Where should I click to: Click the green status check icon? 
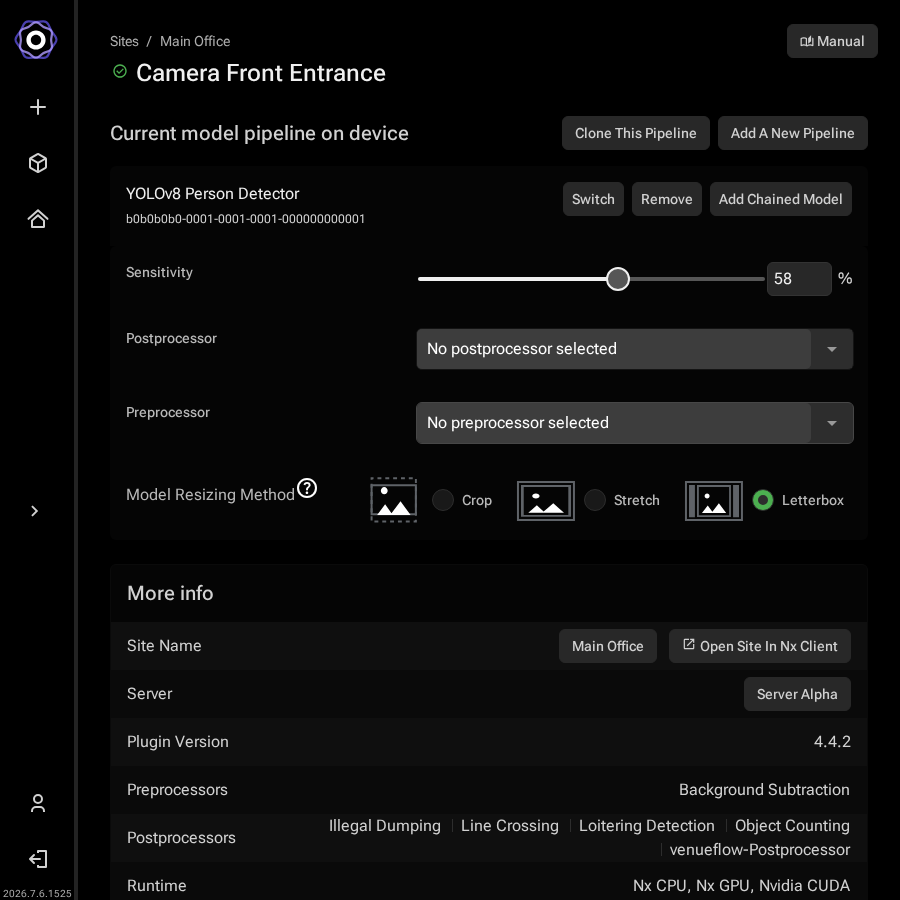click(x=120, y=71)
